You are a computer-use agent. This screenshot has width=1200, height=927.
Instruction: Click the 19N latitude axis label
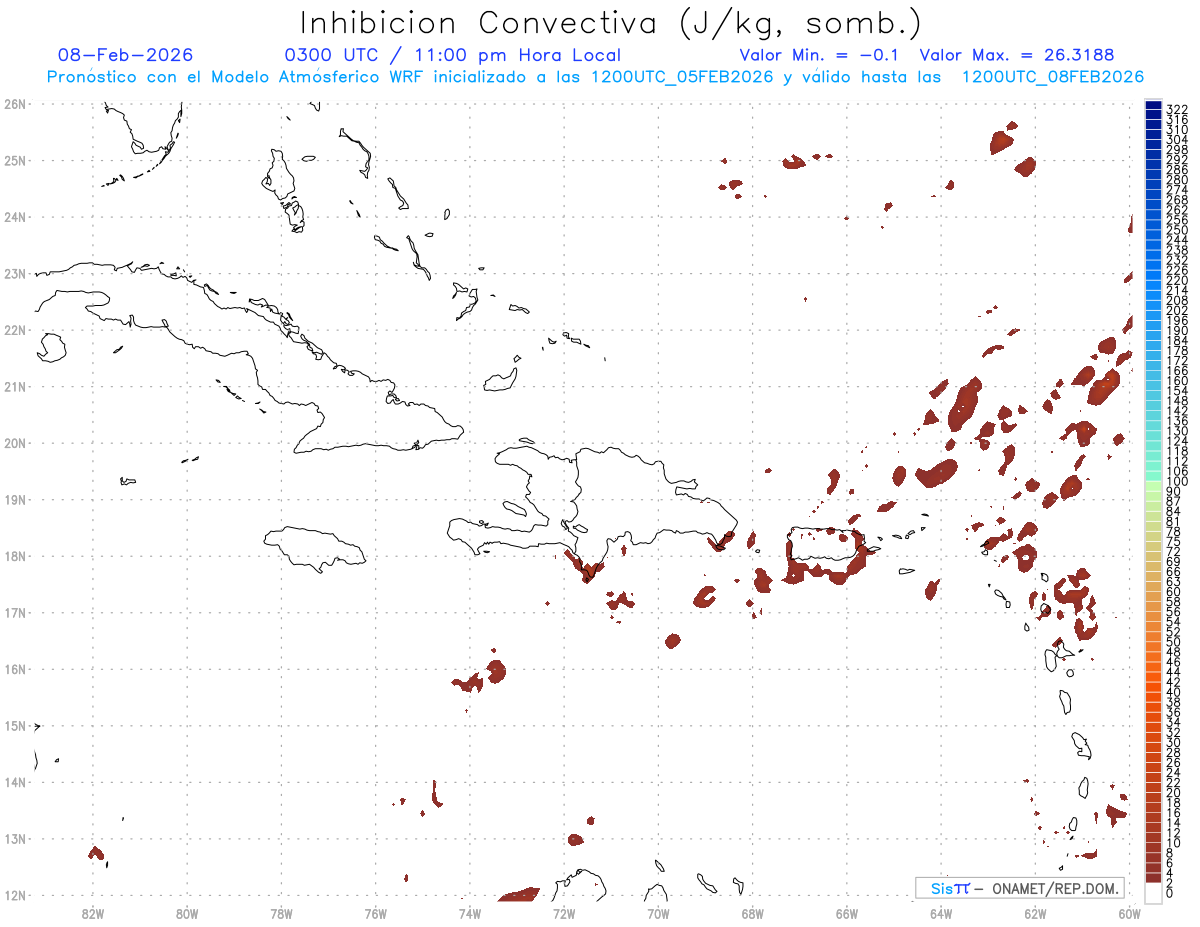pos(15,499)
